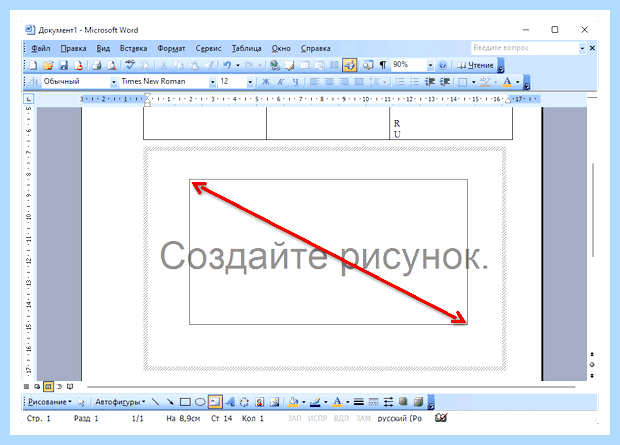Open the 3-D style options

pyautogui.click(x=418, y=402)
